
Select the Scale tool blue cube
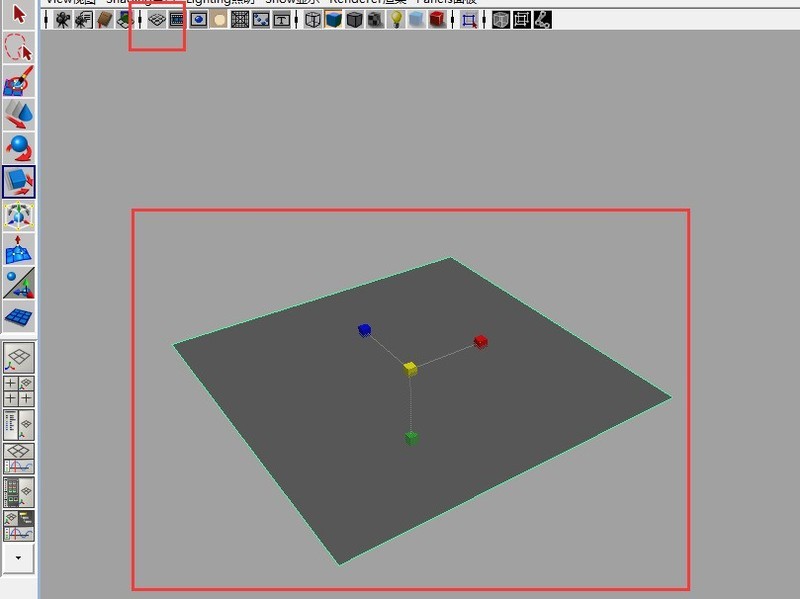(x=19, y=182)
